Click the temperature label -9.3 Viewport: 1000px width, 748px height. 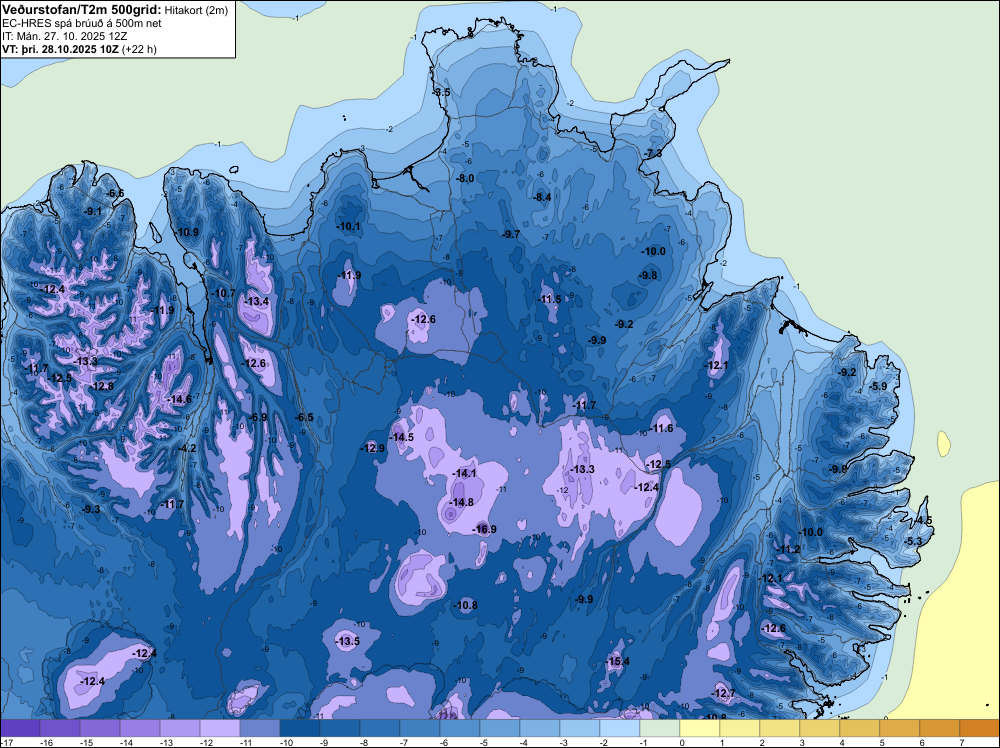tap(91, 510)
